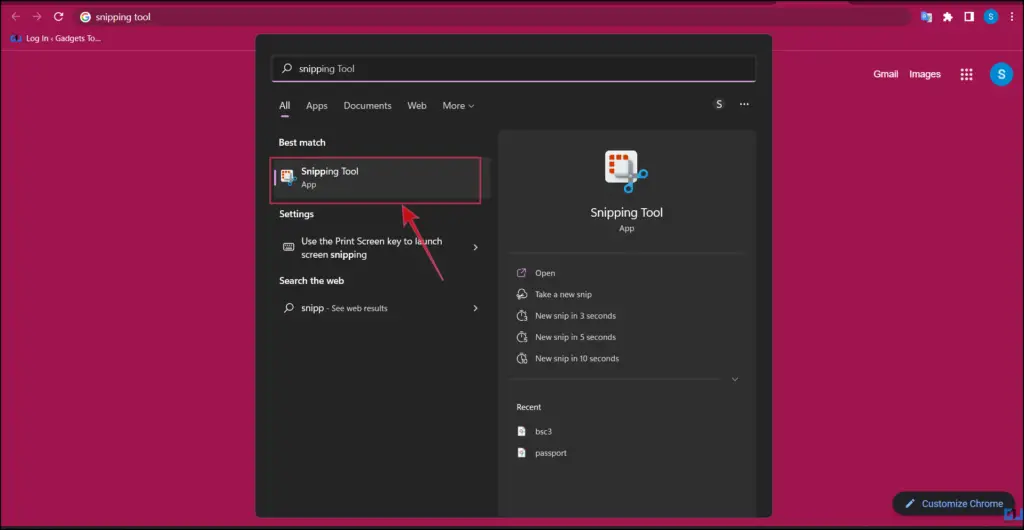Open 'snipp - See web results' entry

pos(379,308)
